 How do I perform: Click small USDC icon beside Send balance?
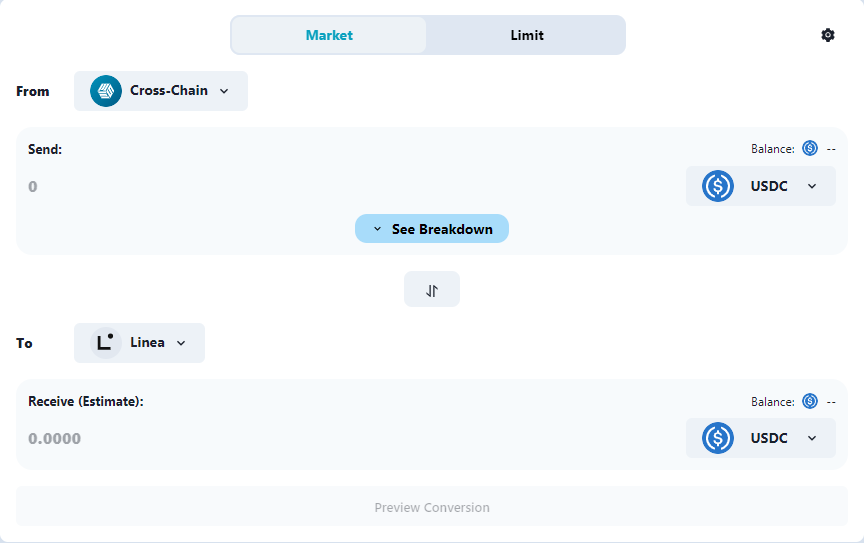(810, 148)
